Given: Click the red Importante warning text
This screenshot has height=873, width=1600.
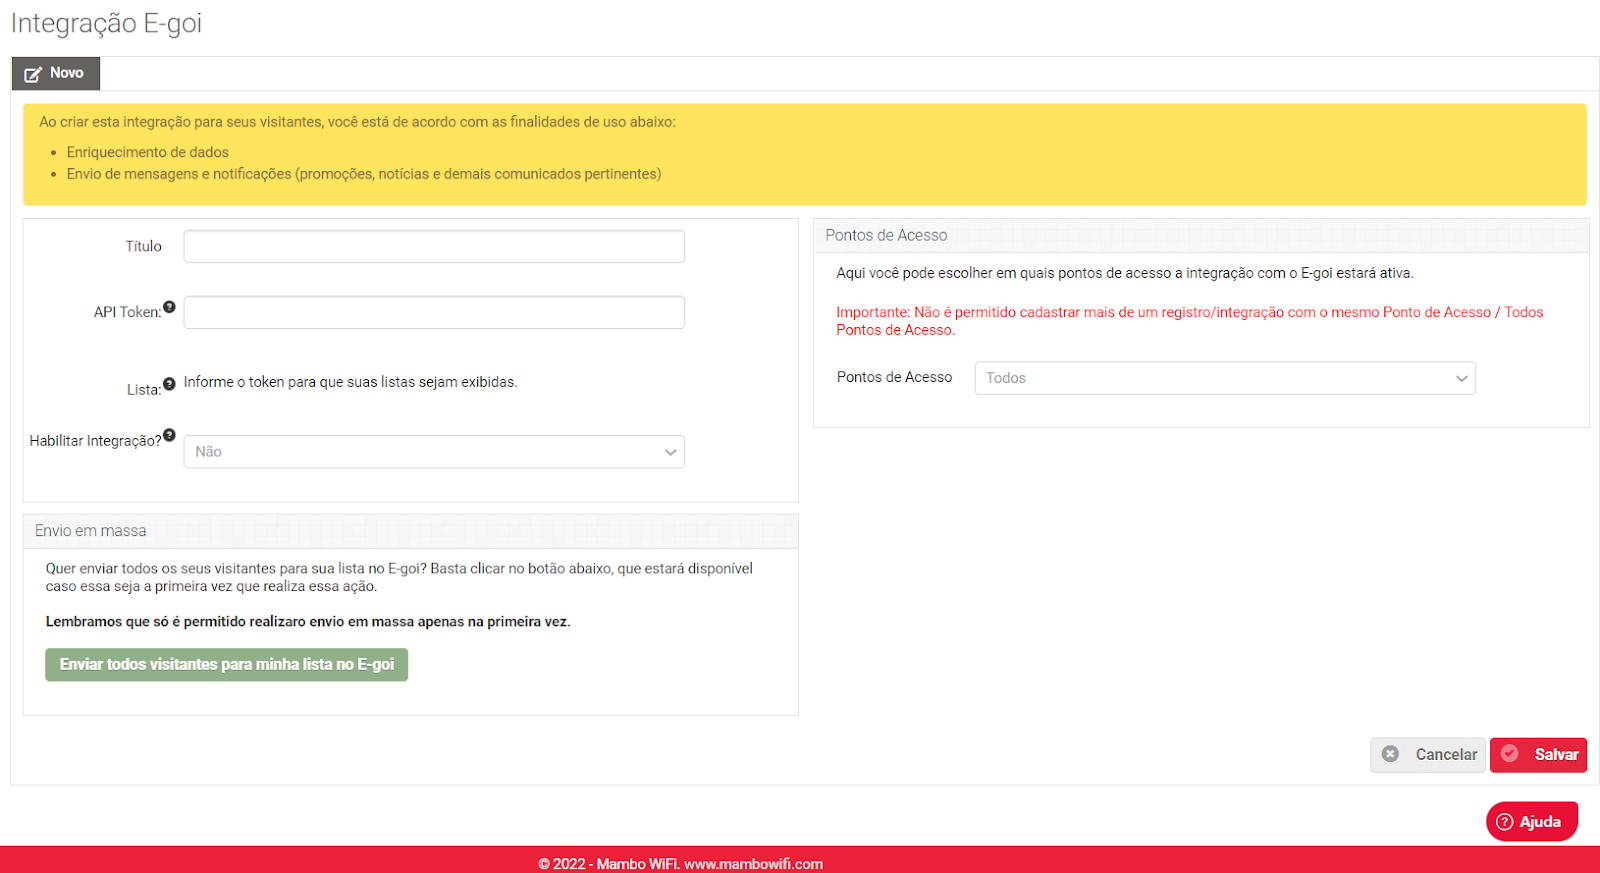Looking at the screenshot, I should coord(1190,321).
